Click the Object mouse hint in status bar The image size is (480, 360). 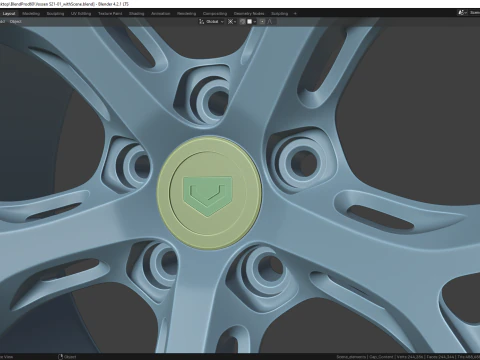tap(67, 357)
